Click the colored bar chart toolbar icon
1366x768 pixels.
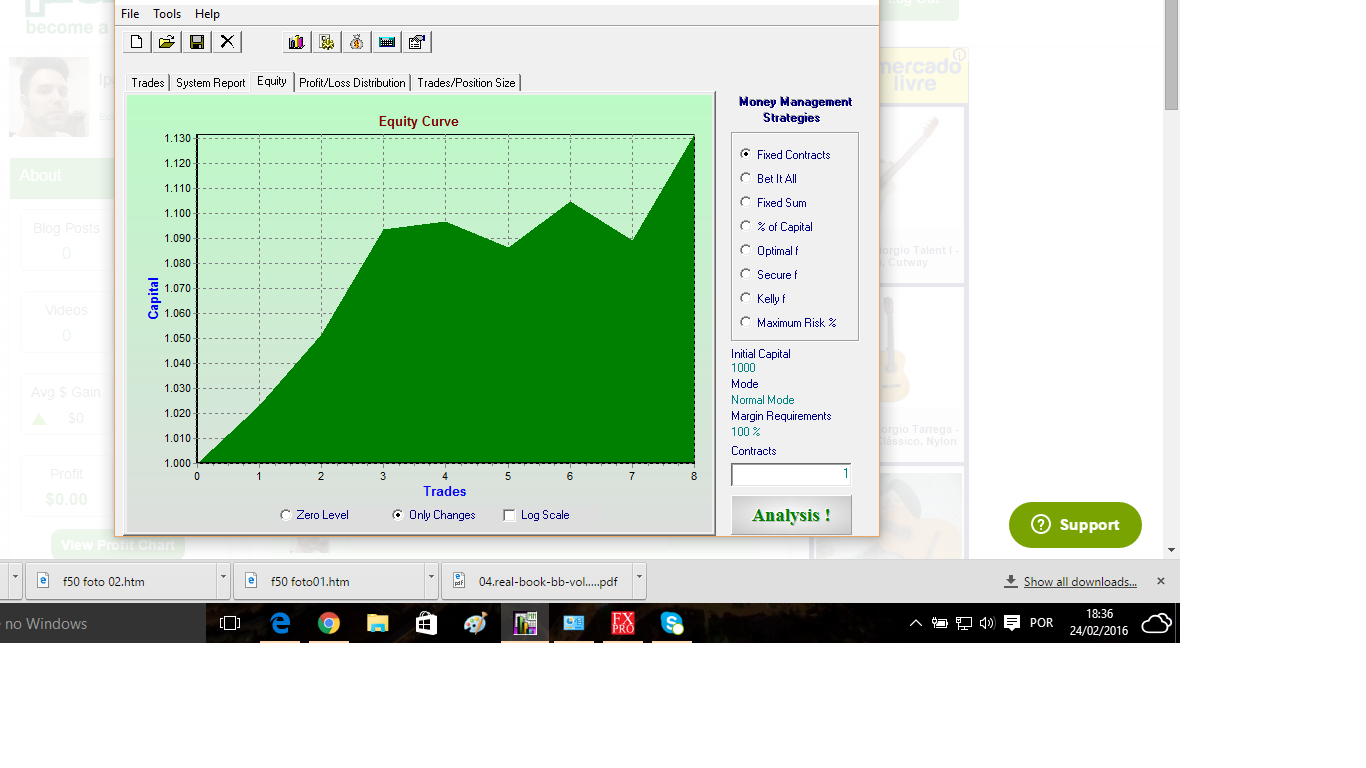[x=296, y=42]
